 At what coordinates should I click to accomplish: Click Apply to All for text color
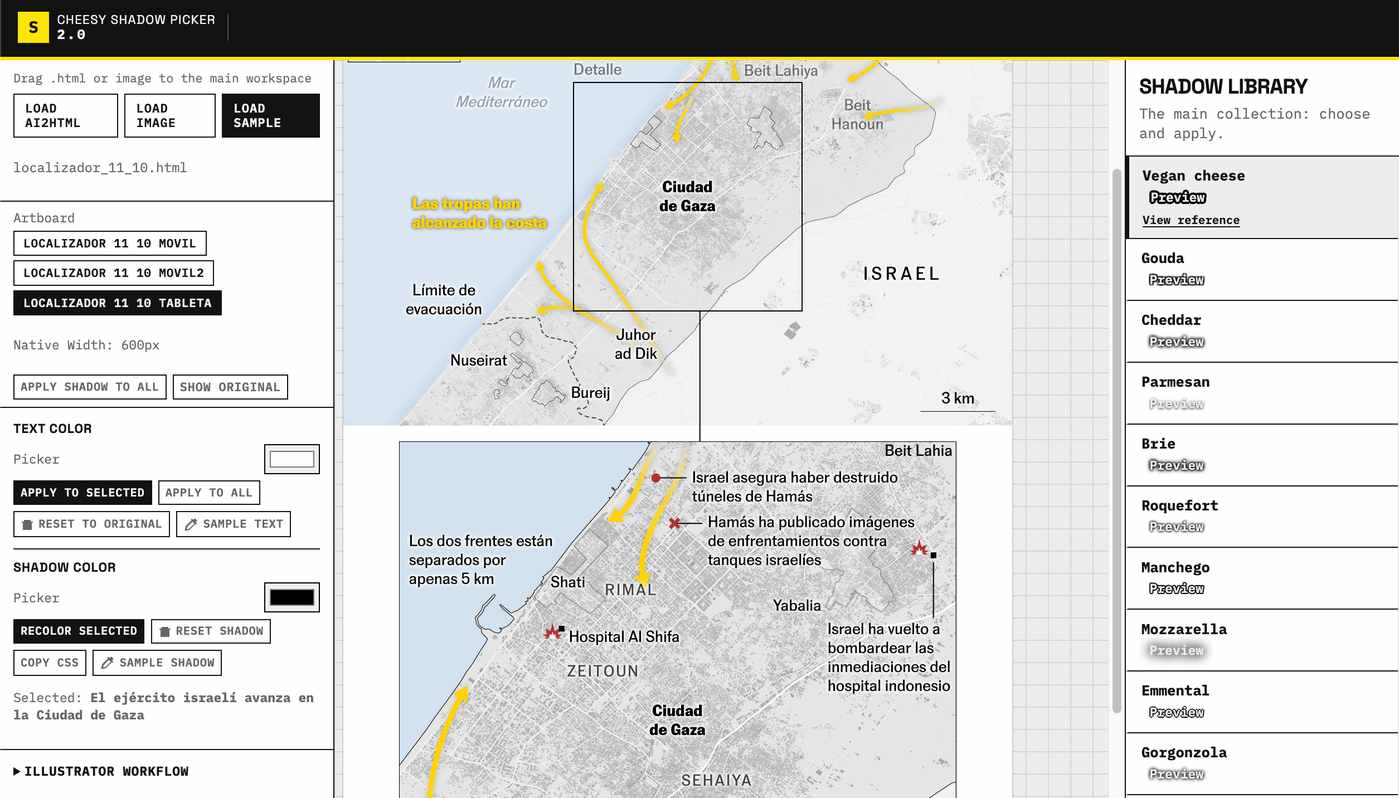tap(209, 492)
